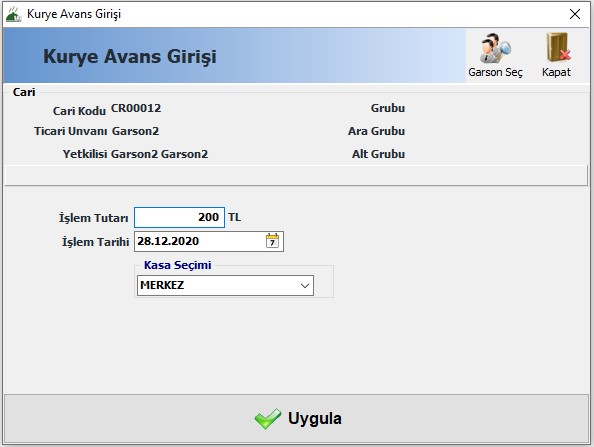Click the Ara Grubu label
The width and height of the screenshot is (594, 447).
[377, 131]
